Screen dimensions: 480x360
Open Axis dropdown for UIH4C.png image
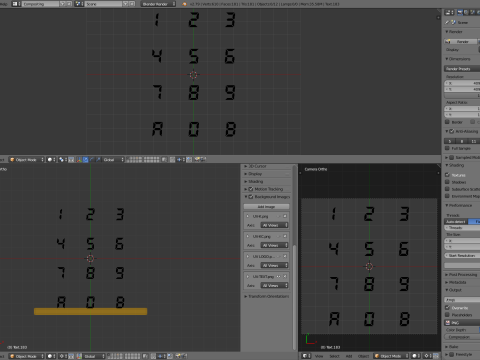[274, 245]
